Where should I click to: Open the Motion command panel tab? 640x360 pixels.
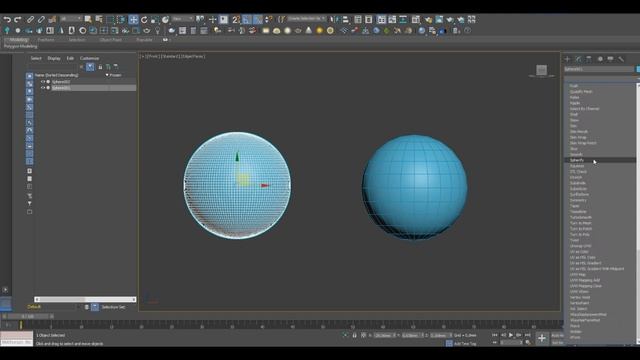(600, 59)
